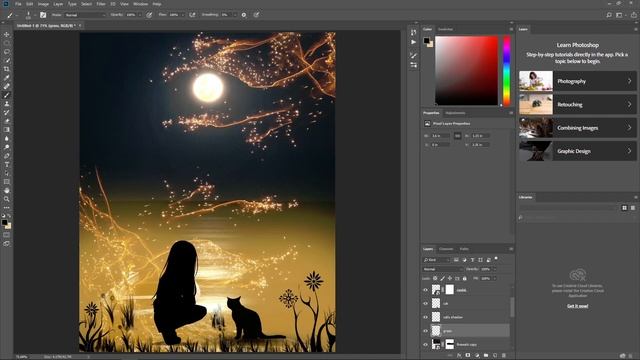The image size is (640, 360).
Task: Toggle Quick Mask mode icon
Action: 7,235
